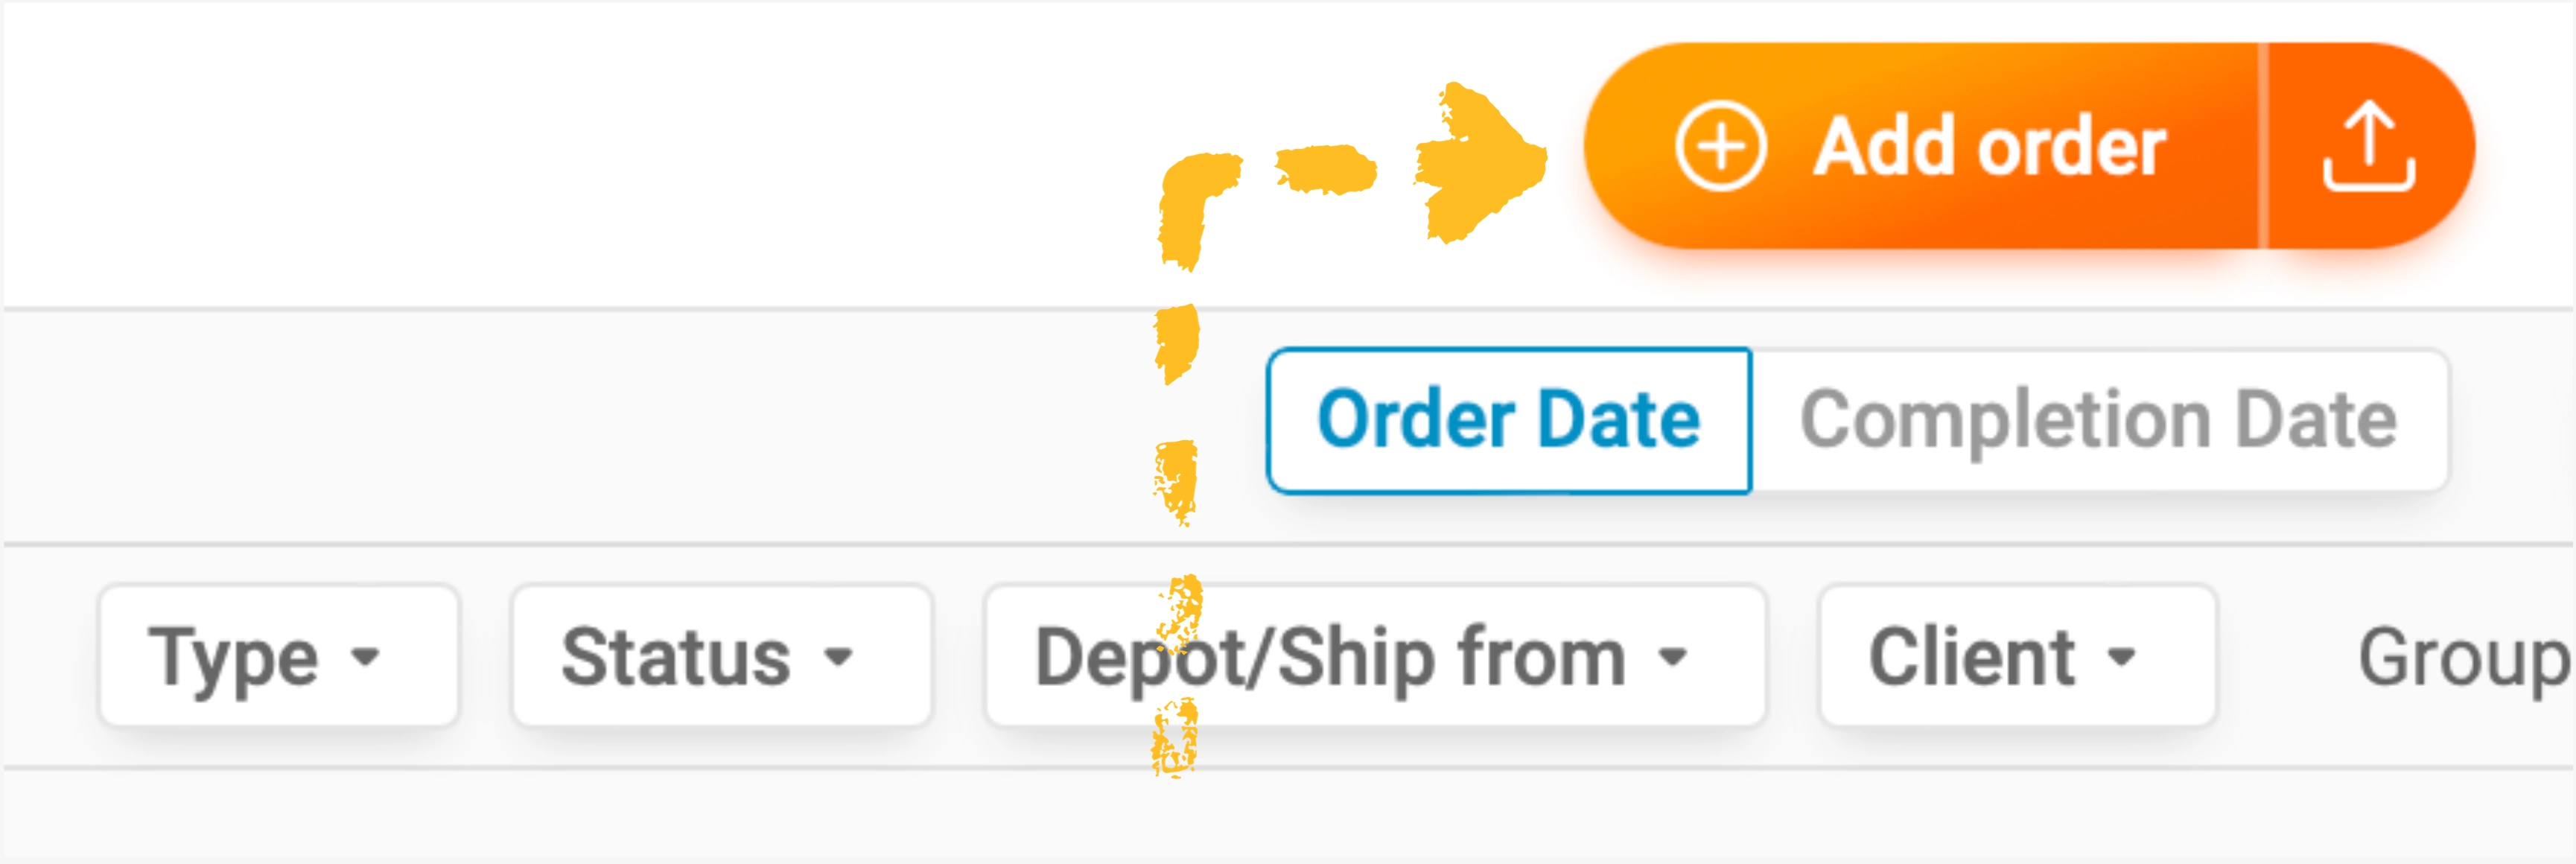
Task: Click the divider between Add order and upload
Action: [x=2263, y=146]
